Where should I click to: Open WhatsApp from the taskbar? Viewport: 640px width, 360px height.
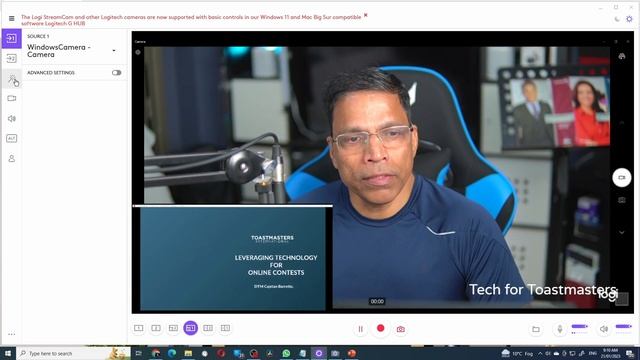pyautogui.click(x=286, y=353)
